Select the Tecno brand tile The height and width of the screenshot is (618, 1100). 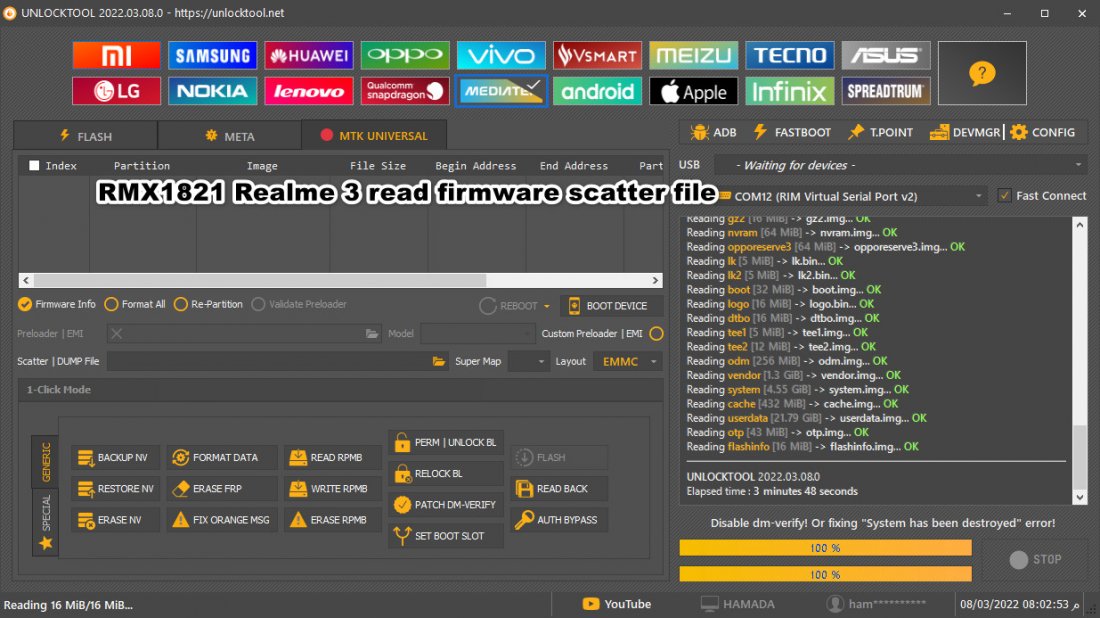coord(789,55)
